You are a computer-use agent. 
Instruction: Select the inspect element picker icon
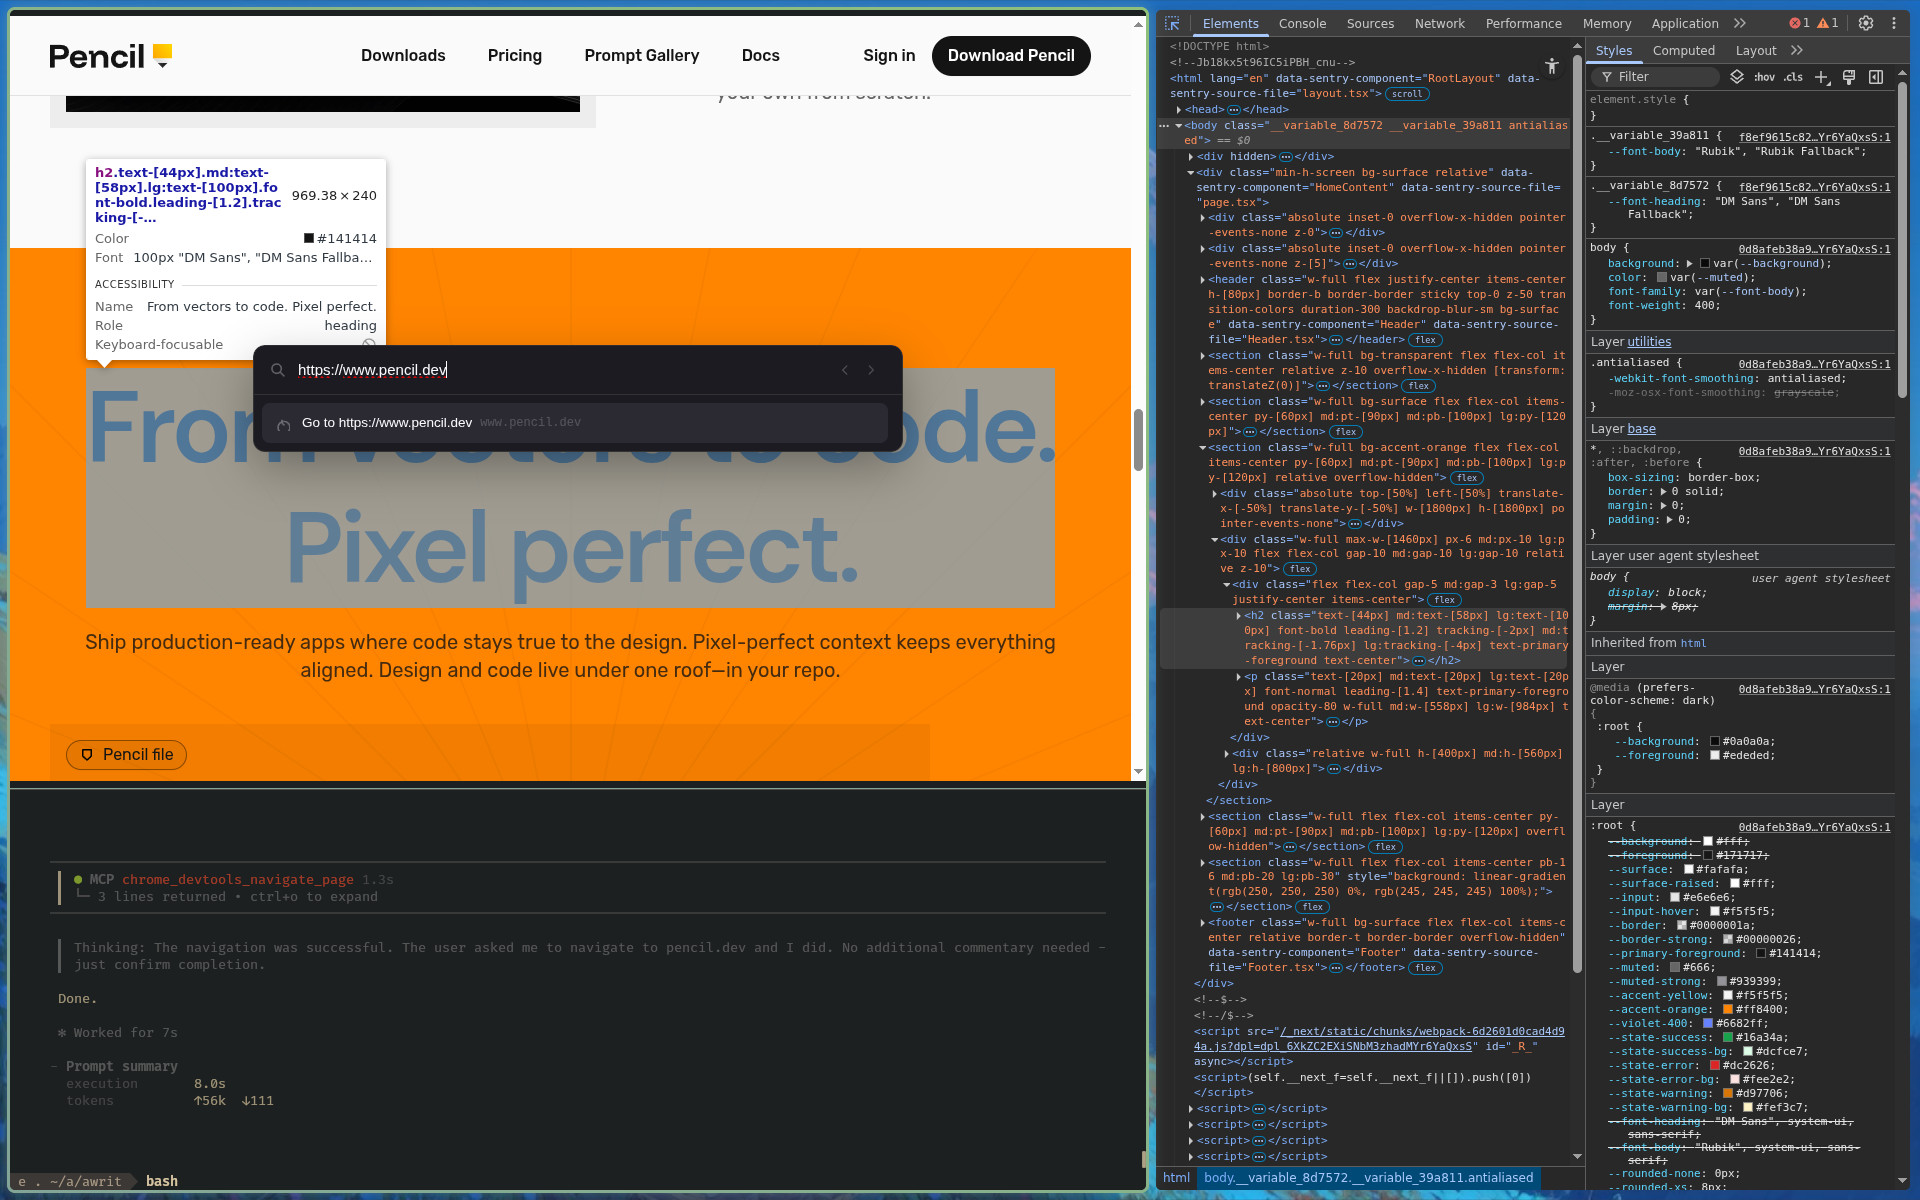point(1172,23)
